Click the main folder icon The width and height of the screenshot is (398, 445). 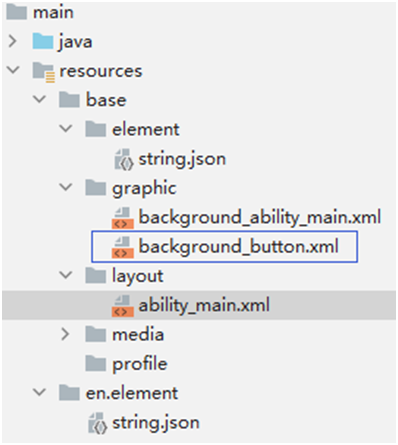click(16, 12)
